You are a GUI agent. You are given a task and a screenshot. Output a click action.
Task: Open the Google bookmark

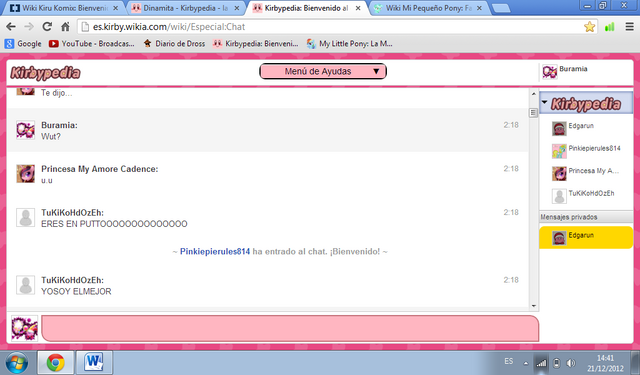pyautogui.click(x=23, y=44)
